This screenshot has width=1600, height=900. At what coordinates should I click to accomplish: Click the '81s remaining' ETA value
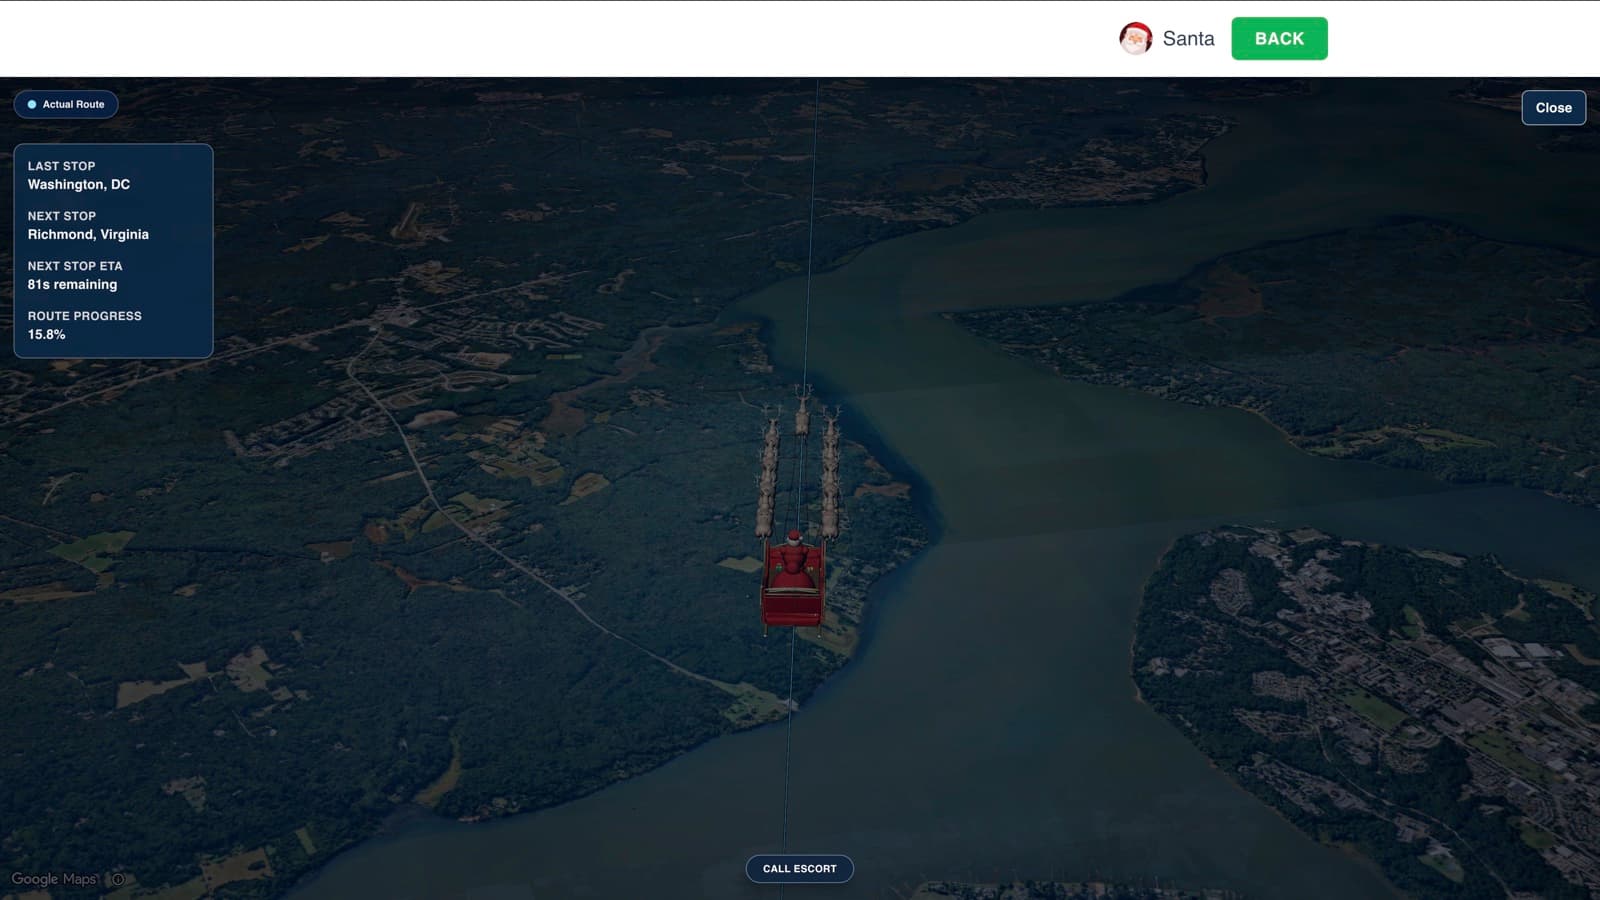(x=72, y=284)
